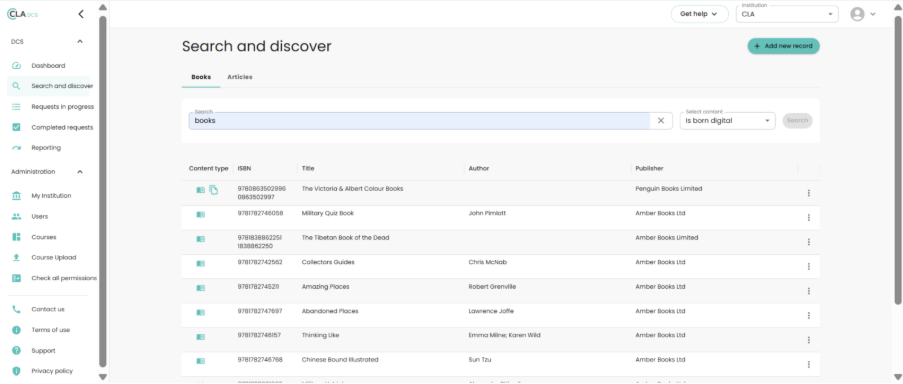Open options for Chinese Bound Illustrated
Image resolution: width=903 pixels, height=384 pixels.
(809, 364)
